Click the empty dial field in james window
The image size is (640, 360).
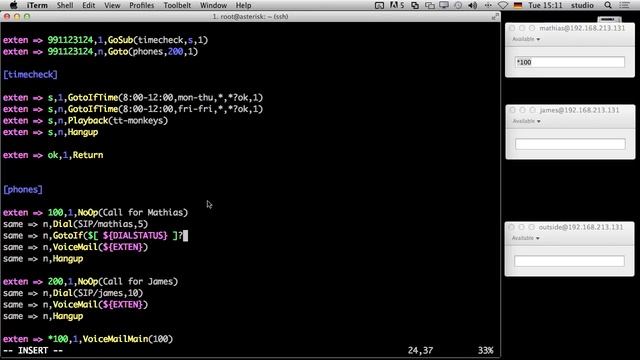(x=570, y=144)
